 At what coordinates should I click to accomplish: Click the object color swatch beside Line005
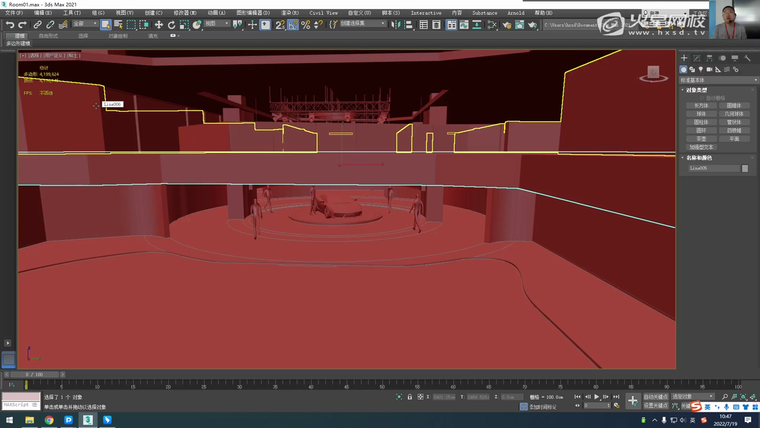pos(744,168)
